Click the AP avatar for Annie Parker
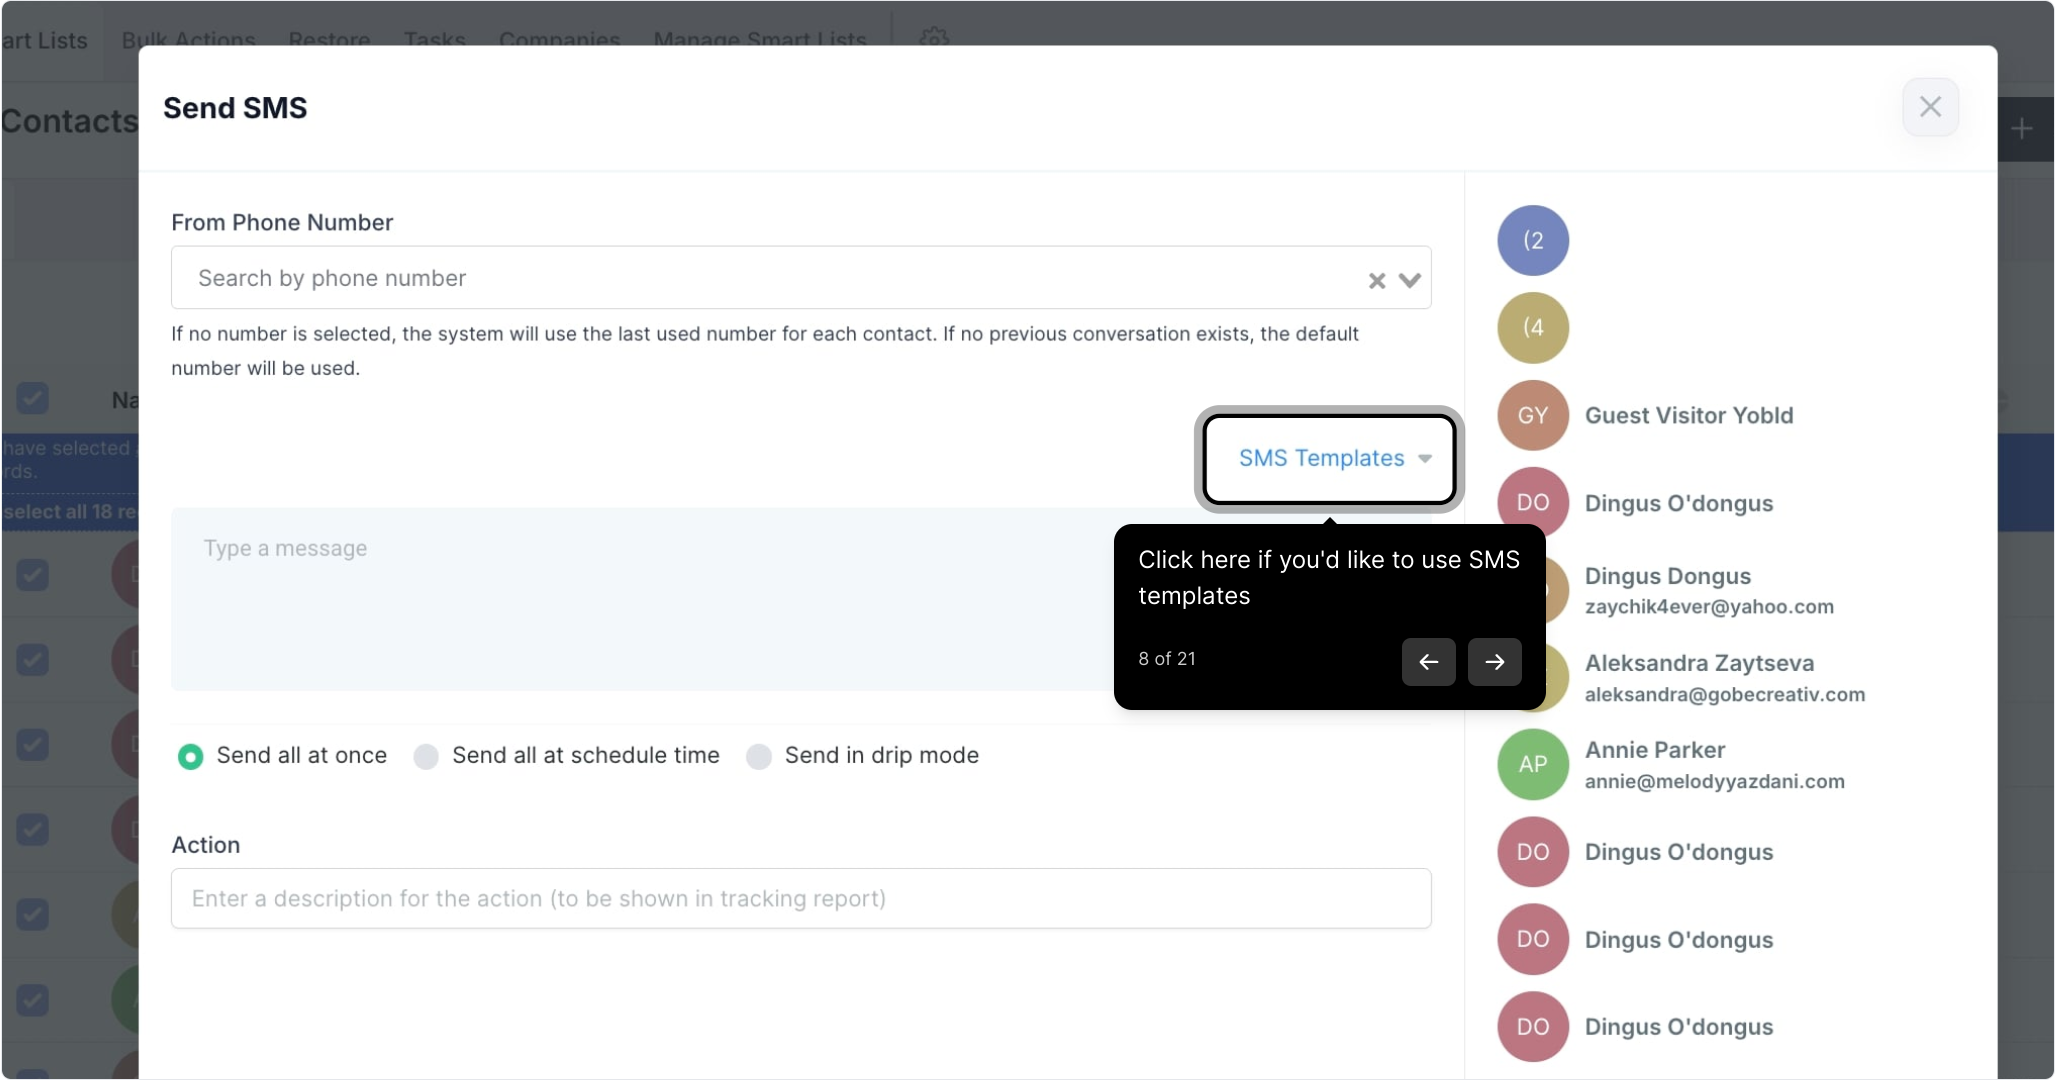 point(1532,764)
